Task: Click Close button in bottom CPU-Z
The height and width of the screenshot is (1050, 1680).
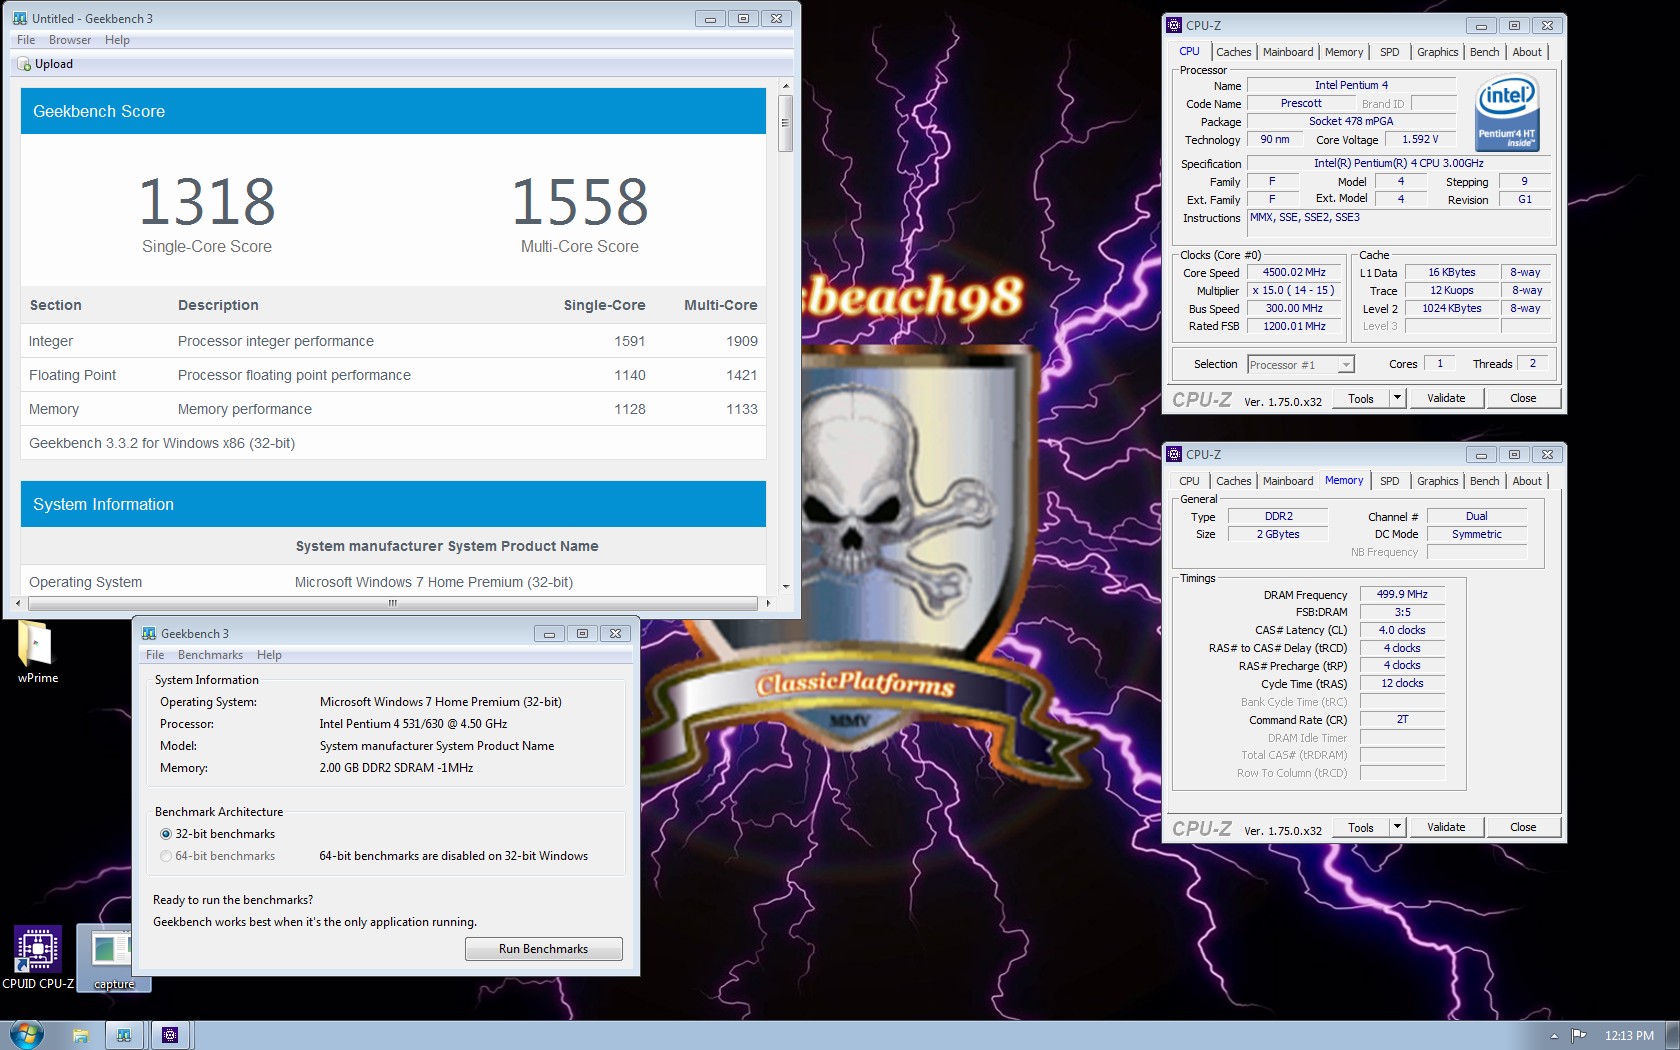Action: click(1523, 827)
